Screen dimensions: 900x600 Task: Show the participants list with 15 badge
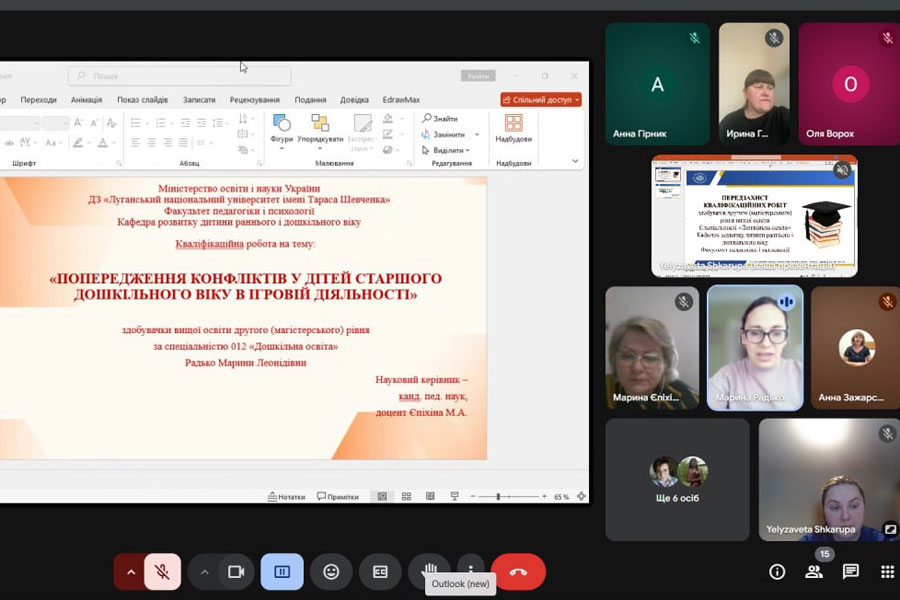814,571
